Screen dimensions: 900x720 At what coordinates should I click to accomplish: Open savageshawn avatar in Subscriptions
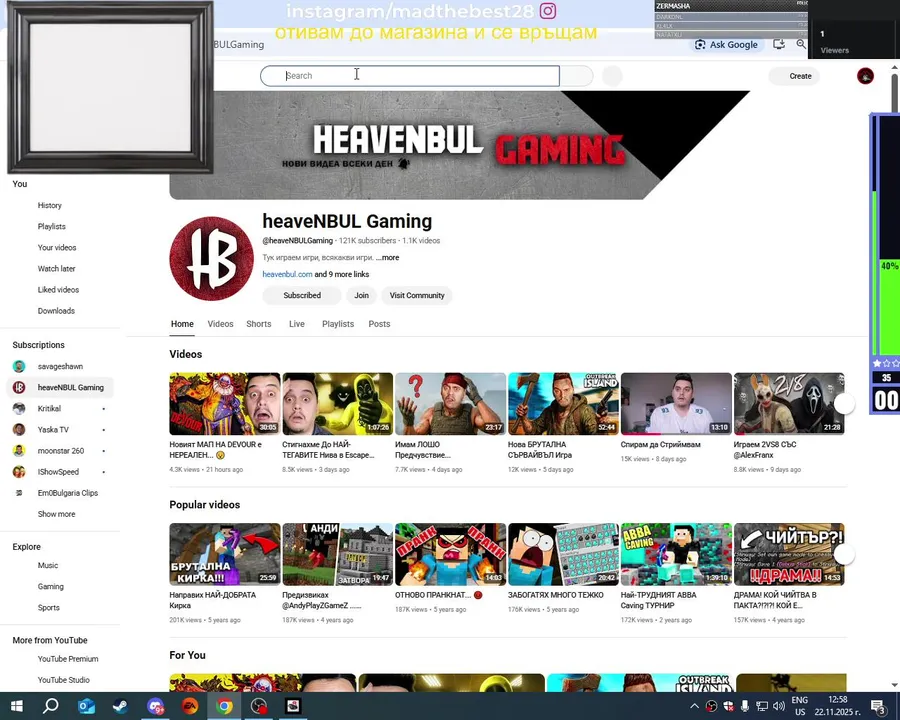[x=19, y=366]
